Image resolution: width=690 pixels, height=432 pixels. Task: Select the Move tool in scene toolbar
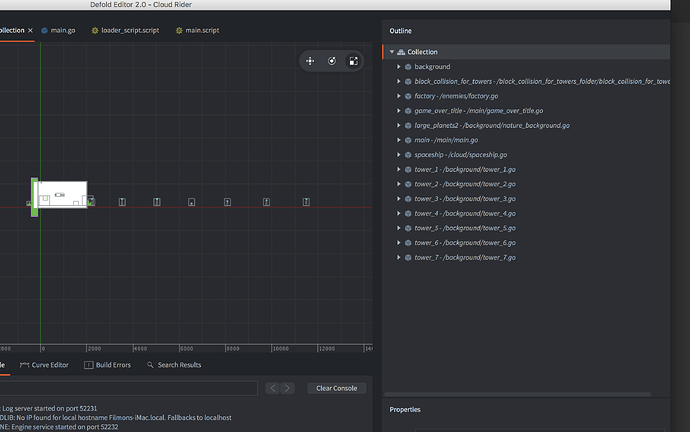310,61
